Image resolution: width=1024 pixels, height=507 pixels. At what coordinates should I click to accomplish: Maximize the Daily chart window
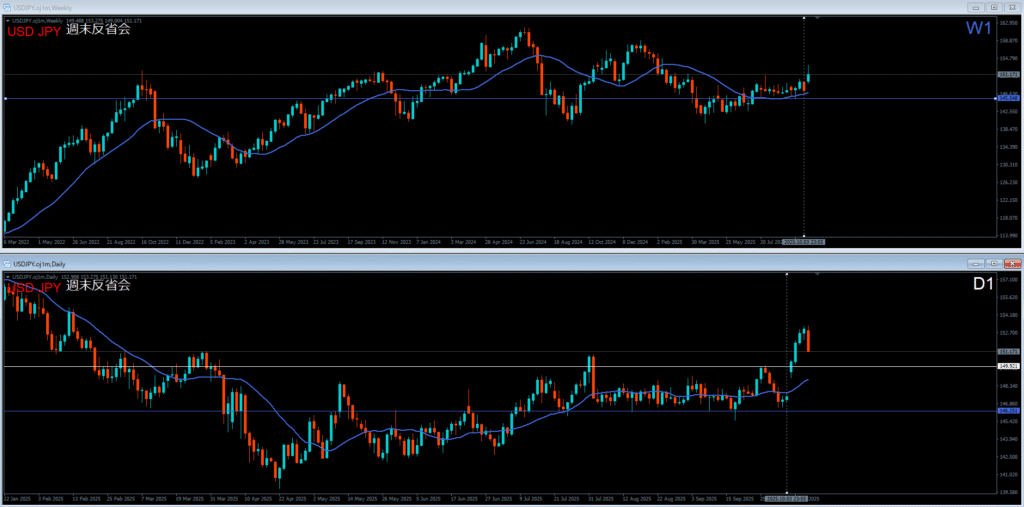[992, 262]
